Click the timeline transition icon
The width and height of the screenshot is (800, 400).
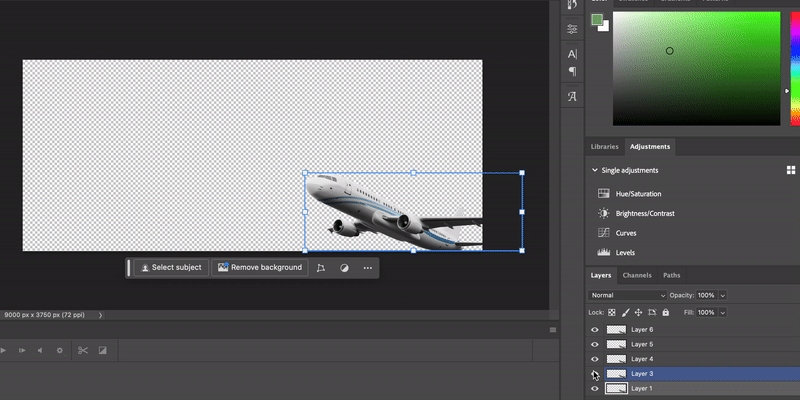(x=103, y=351)
